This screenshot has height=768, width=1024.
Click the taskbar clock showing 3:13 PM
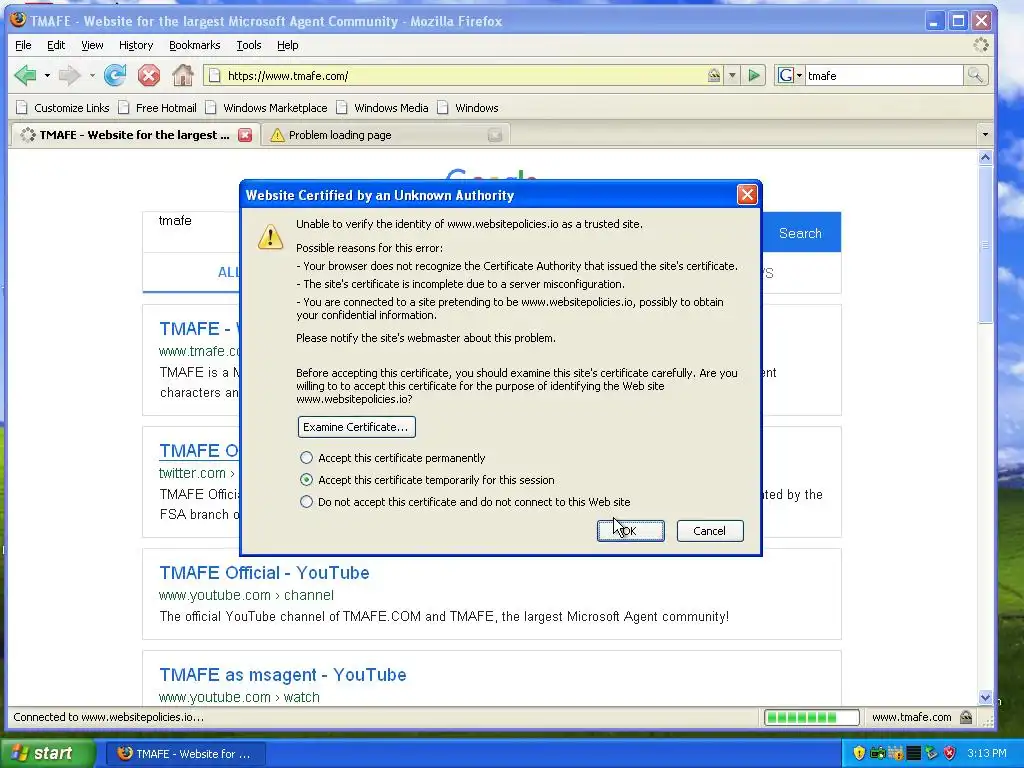click(987, 753)
